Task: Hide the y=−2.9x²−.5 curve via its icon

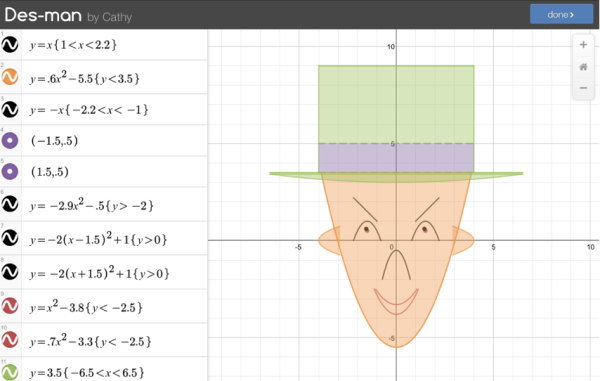Action: tap(10, 204)
